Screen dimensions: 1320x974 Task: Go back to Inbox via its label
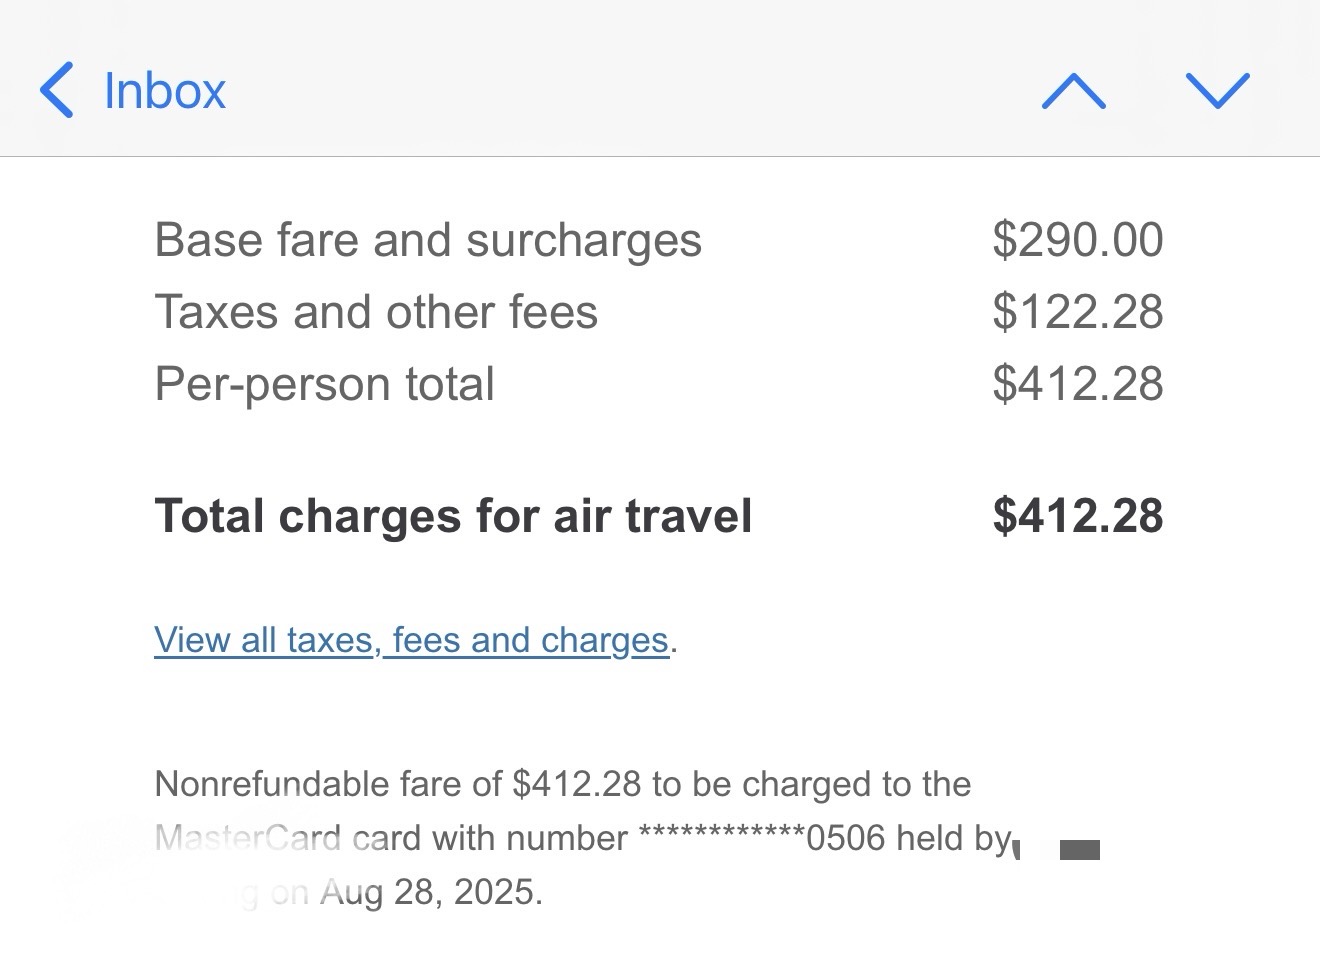165,91
